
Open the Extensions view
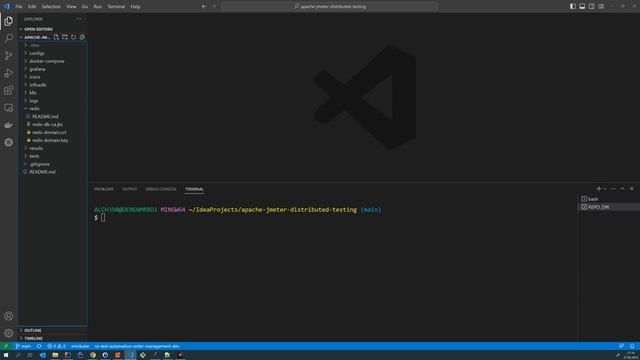(x=9, y=90)
